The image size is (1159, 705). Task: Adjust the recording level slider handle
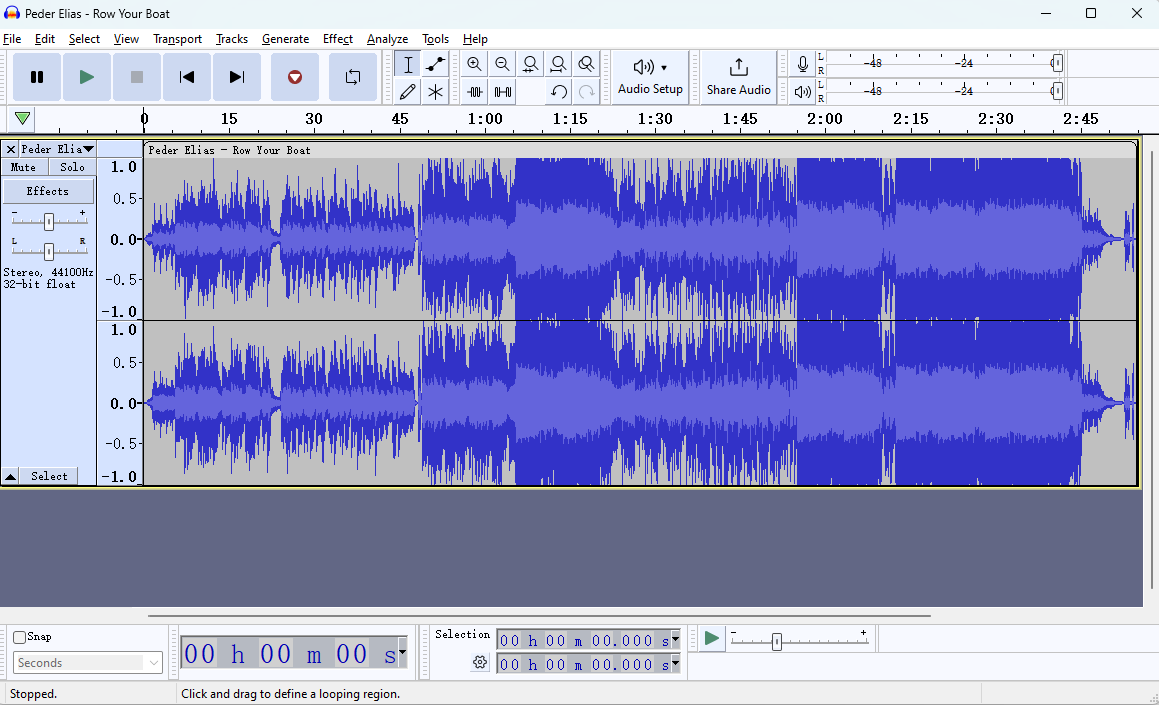(x=1057, y=64)
